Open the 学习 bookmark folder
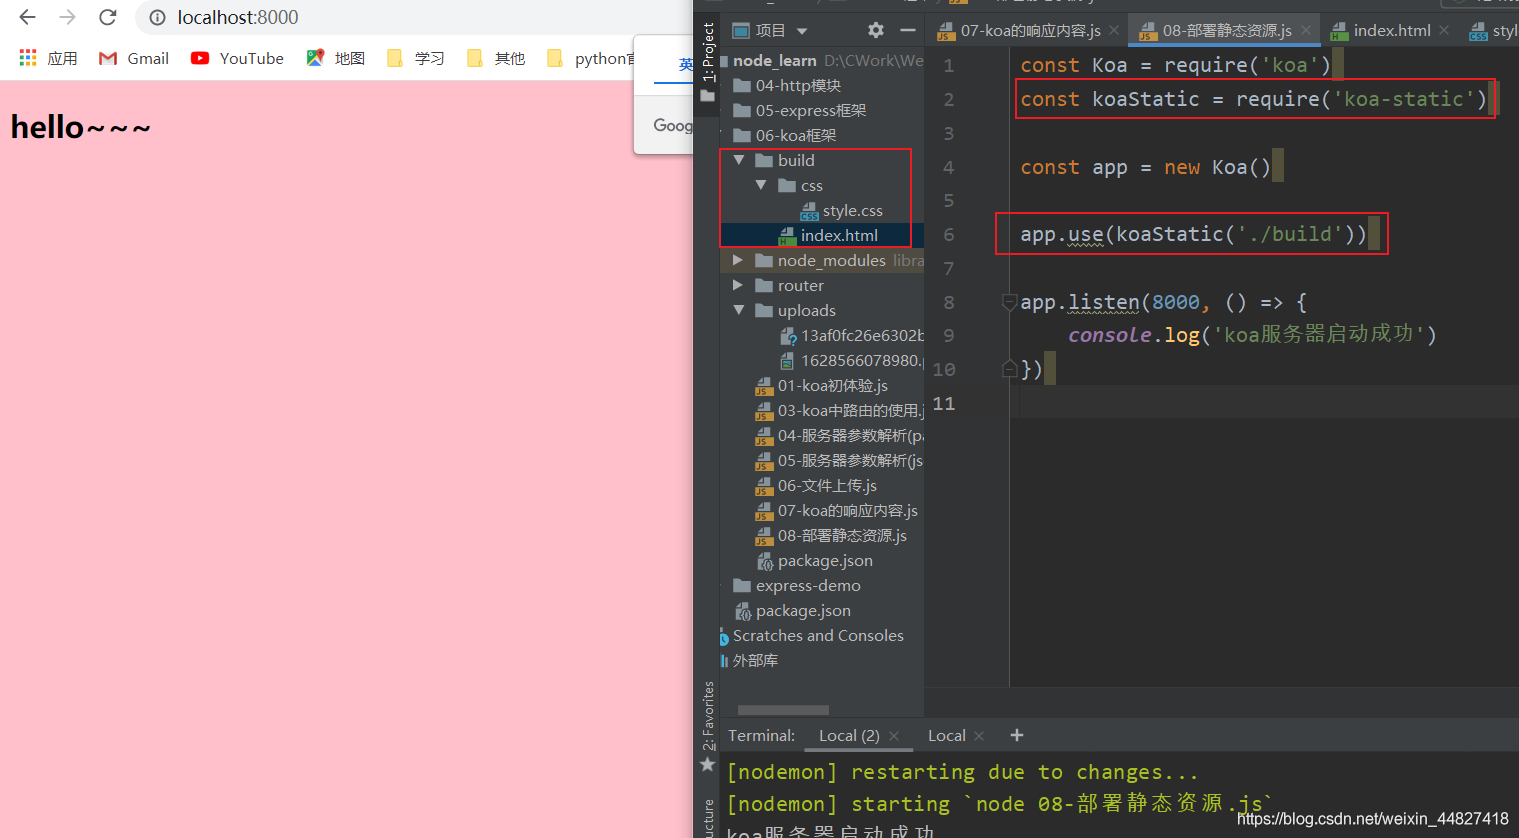The height and width of the screenshot is (838, 1519). [x=416, y=58]
